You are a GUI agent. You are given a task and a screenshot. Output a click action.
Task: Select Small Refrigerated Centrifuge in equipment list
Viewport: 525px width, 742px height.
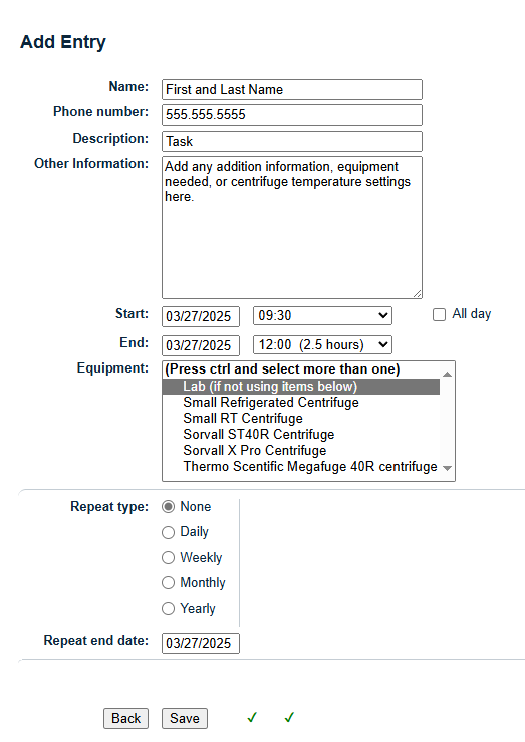[301, 403]
